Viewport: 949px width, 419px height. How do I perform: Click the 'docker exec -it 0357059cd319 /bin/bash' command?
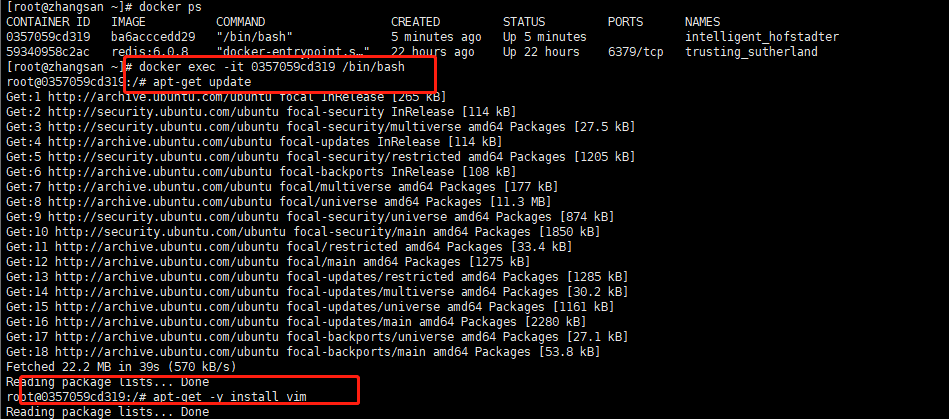[x=272, y=67]
